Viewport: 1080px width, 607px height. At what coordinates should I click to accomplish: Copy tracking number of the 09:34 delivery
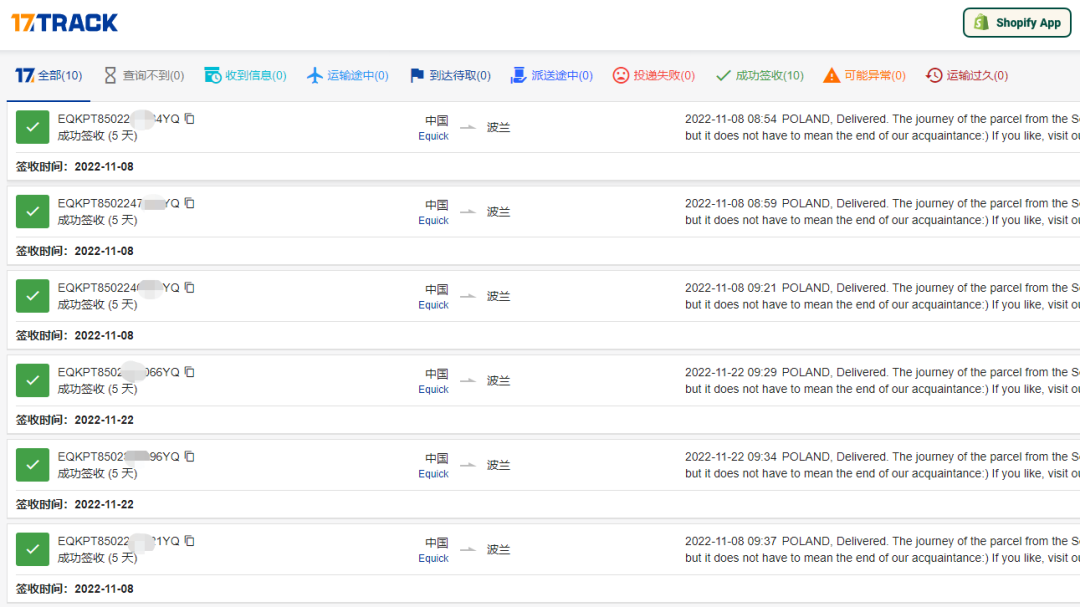(x=189, y=456)
